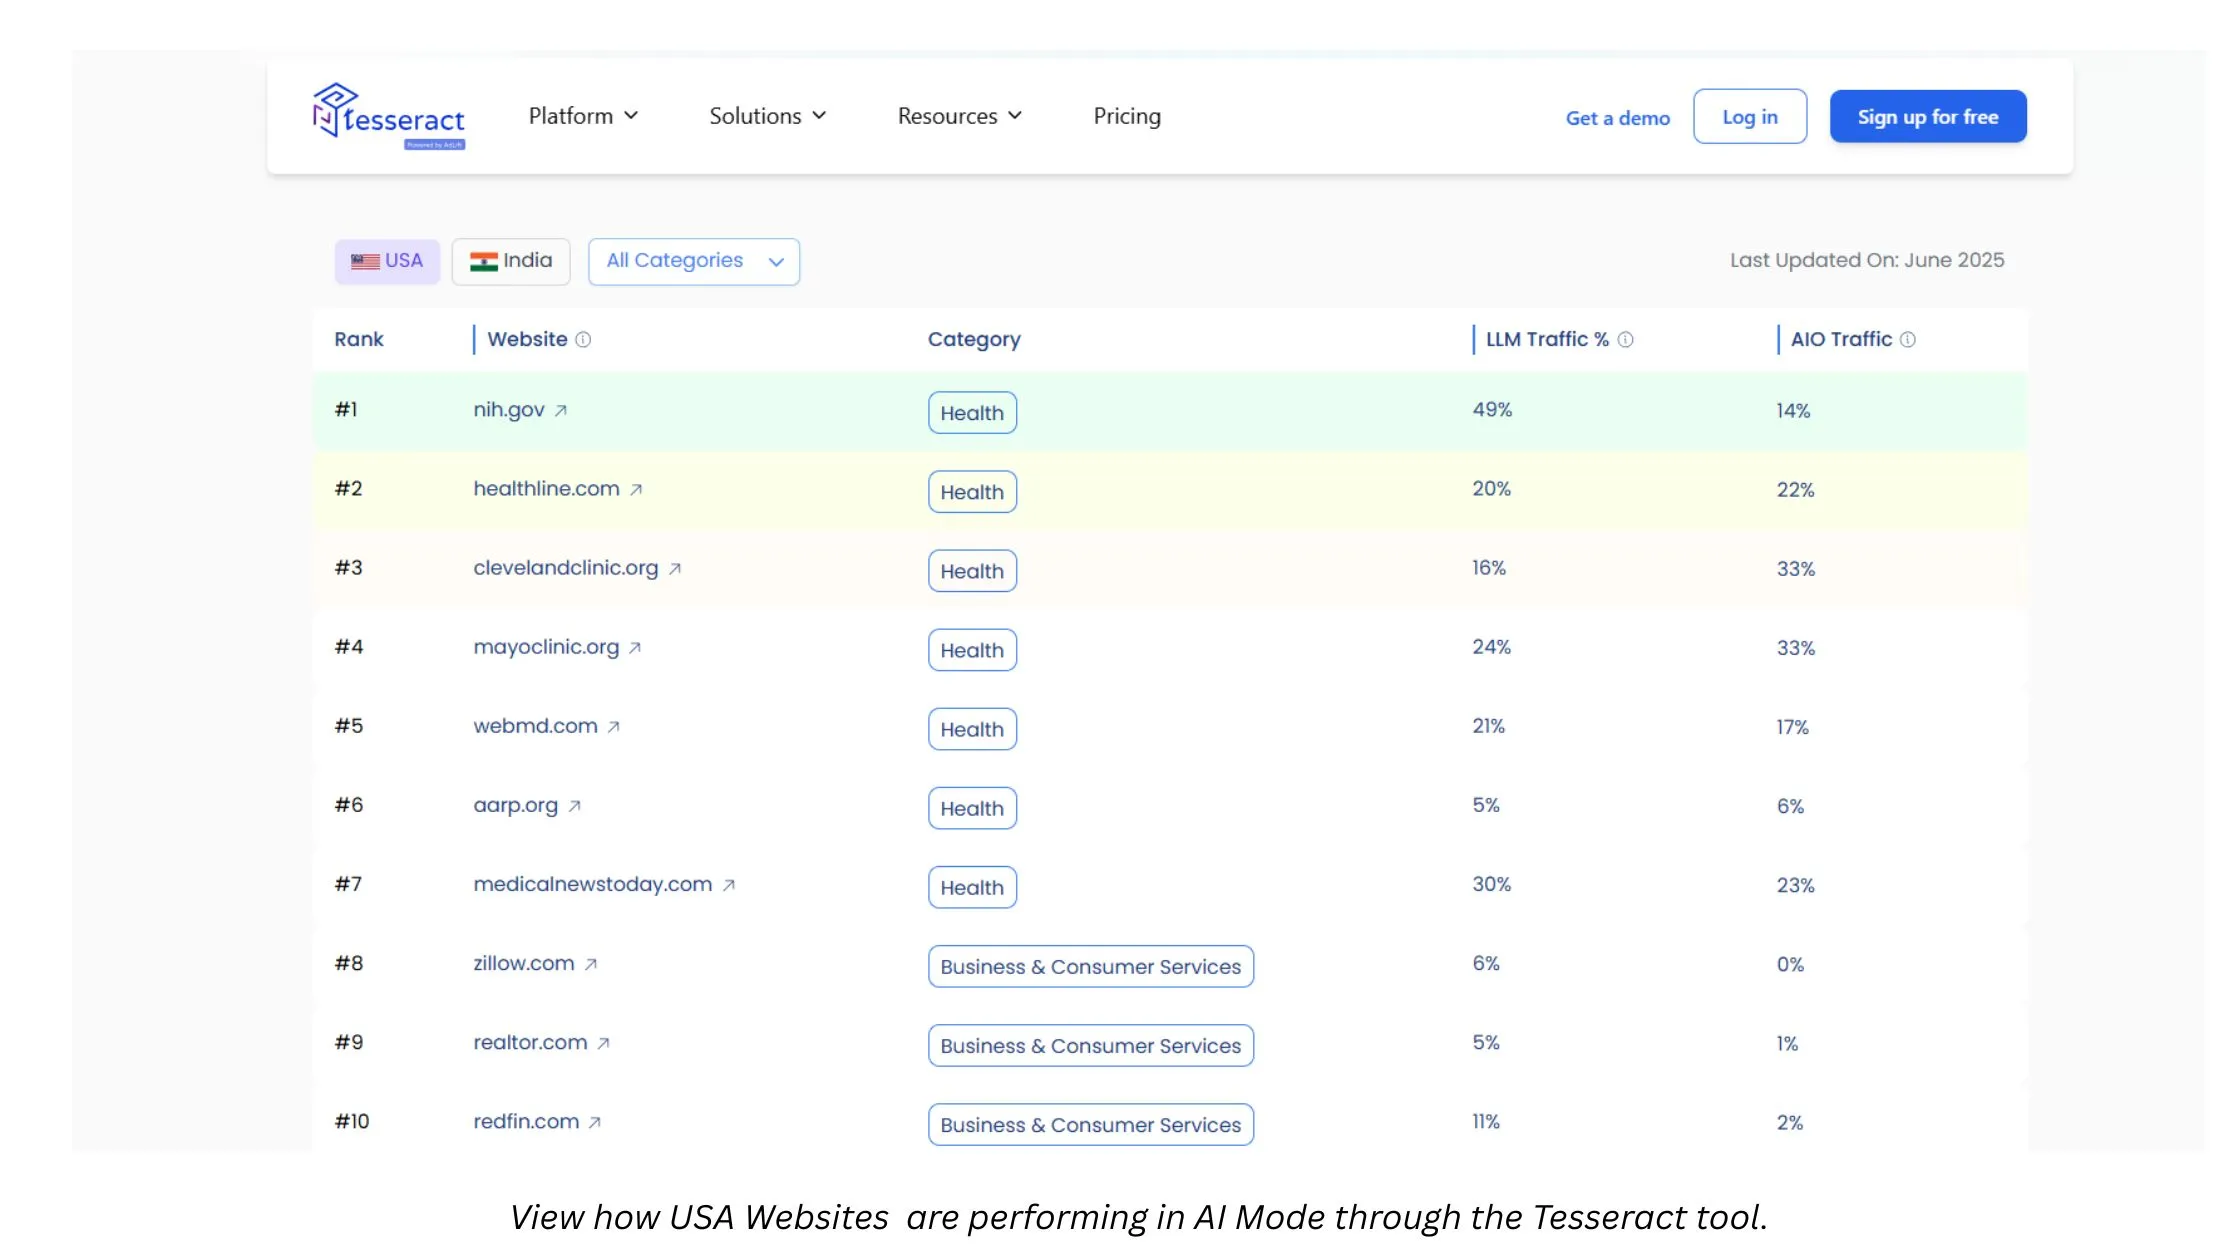Click Get a demo link
Image resolution: width=2240 pixels, height=1260 pixels.
(x=1618, y=118)
